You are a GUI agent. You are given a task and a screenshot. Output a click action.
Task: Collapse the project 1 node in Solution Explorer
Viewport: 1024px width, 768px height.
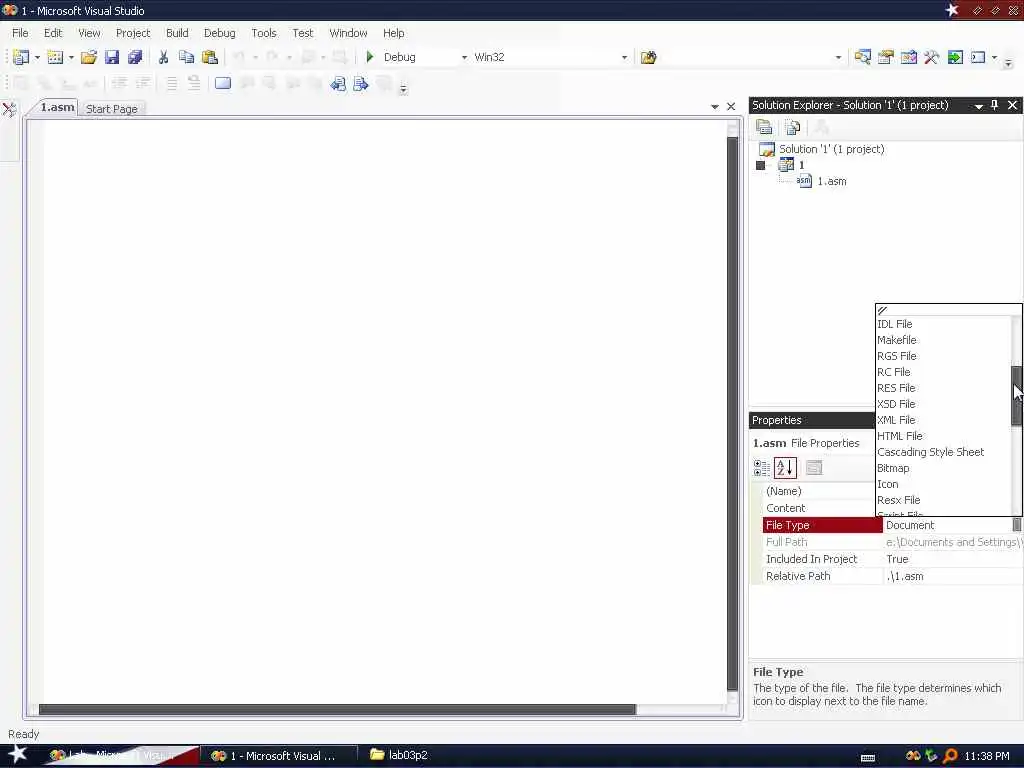(x=760, y=165)
